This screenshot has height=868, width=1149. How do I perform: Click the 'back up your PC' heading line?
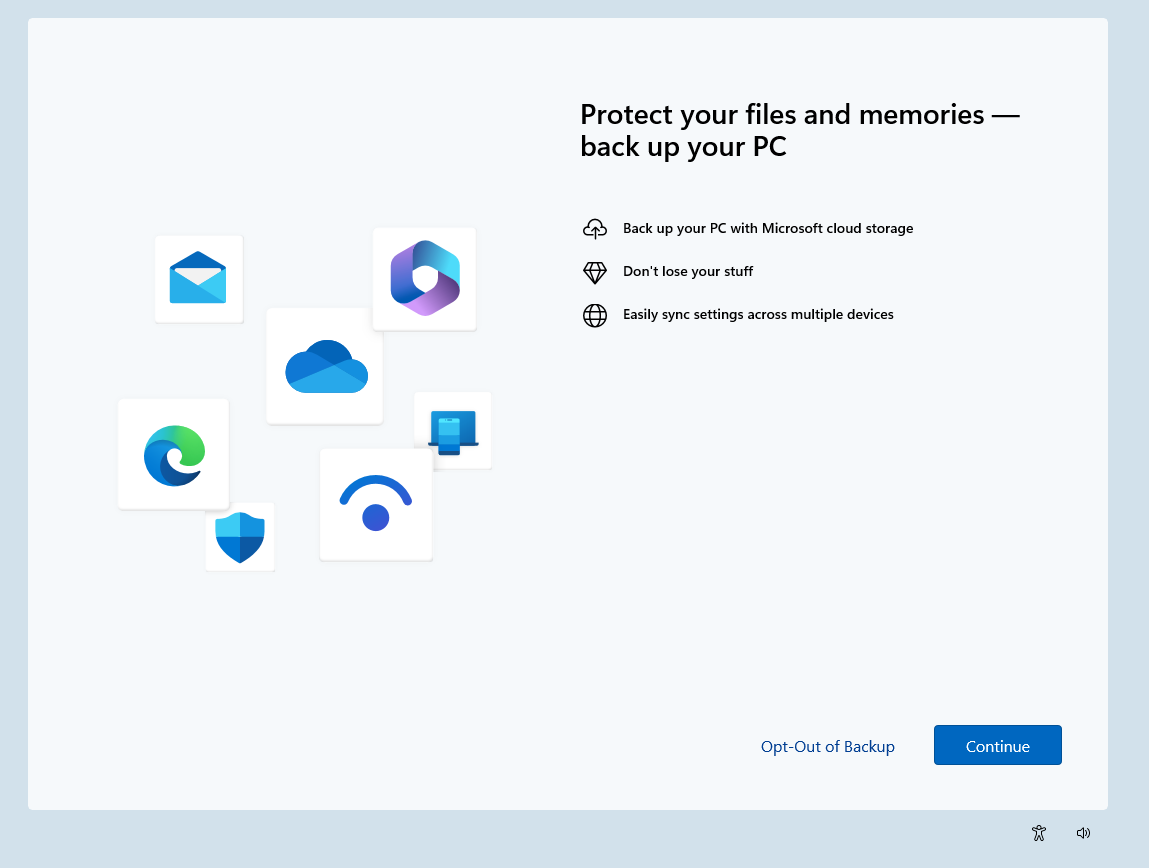point(683,147)
